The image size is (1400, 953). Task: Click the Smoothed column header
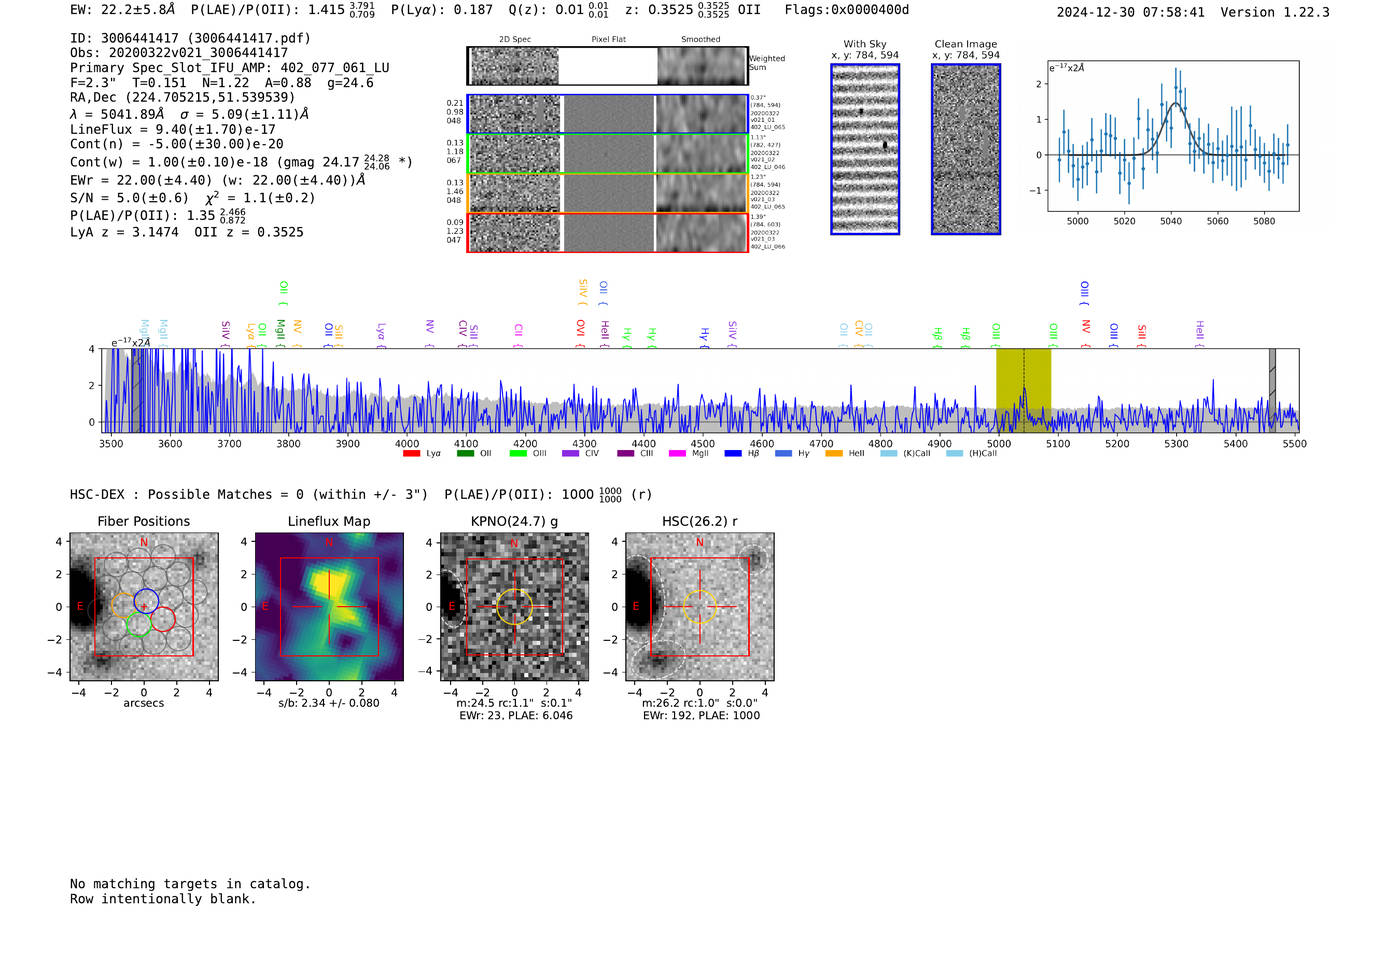[x=701, y=39]
